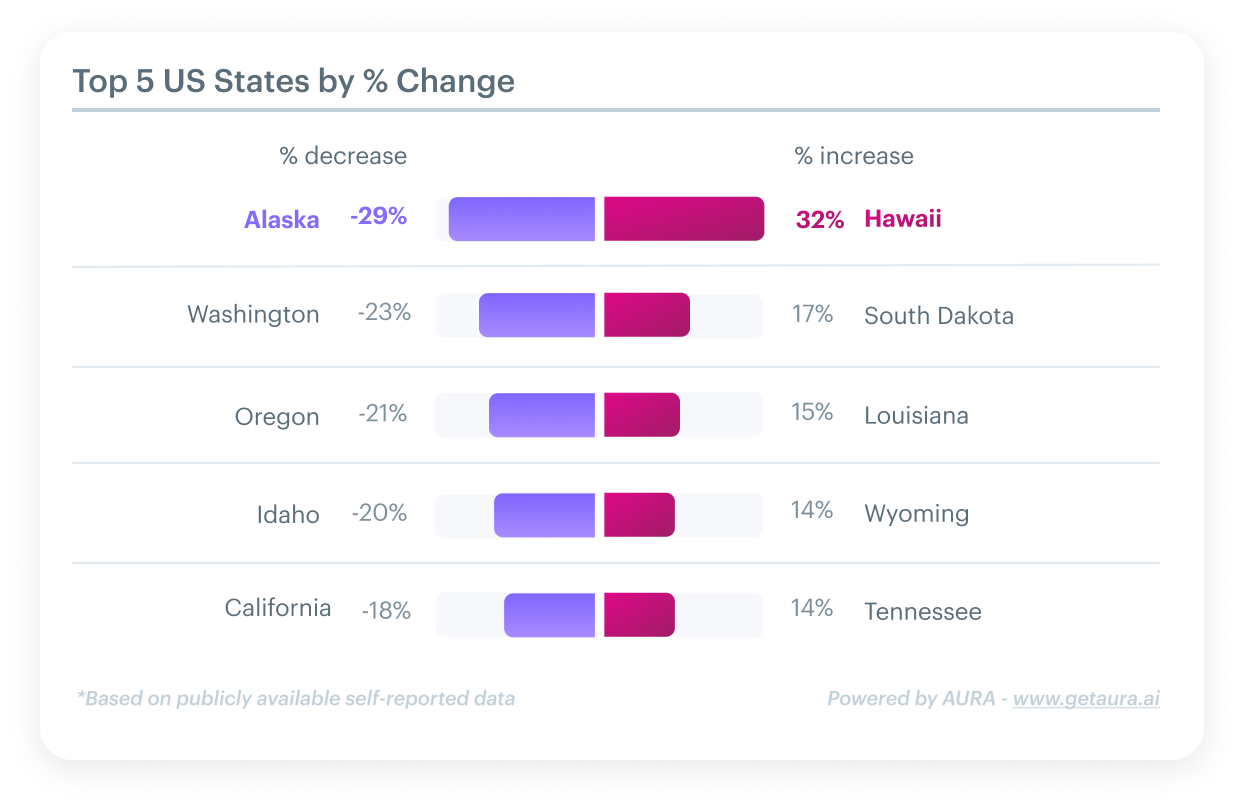
Task: Click Tennessee's magenta increase bar
Action: [639, 615]
